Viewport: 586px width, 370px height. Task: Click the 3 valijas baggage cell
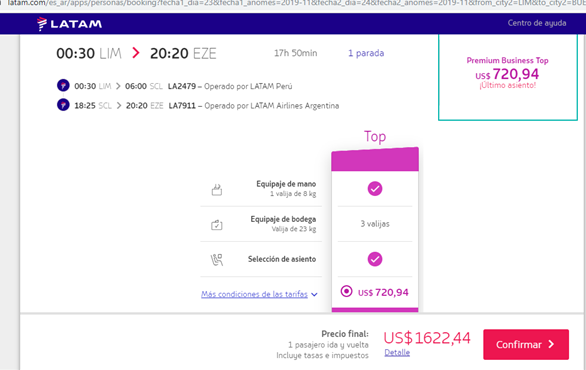point(375,223)
